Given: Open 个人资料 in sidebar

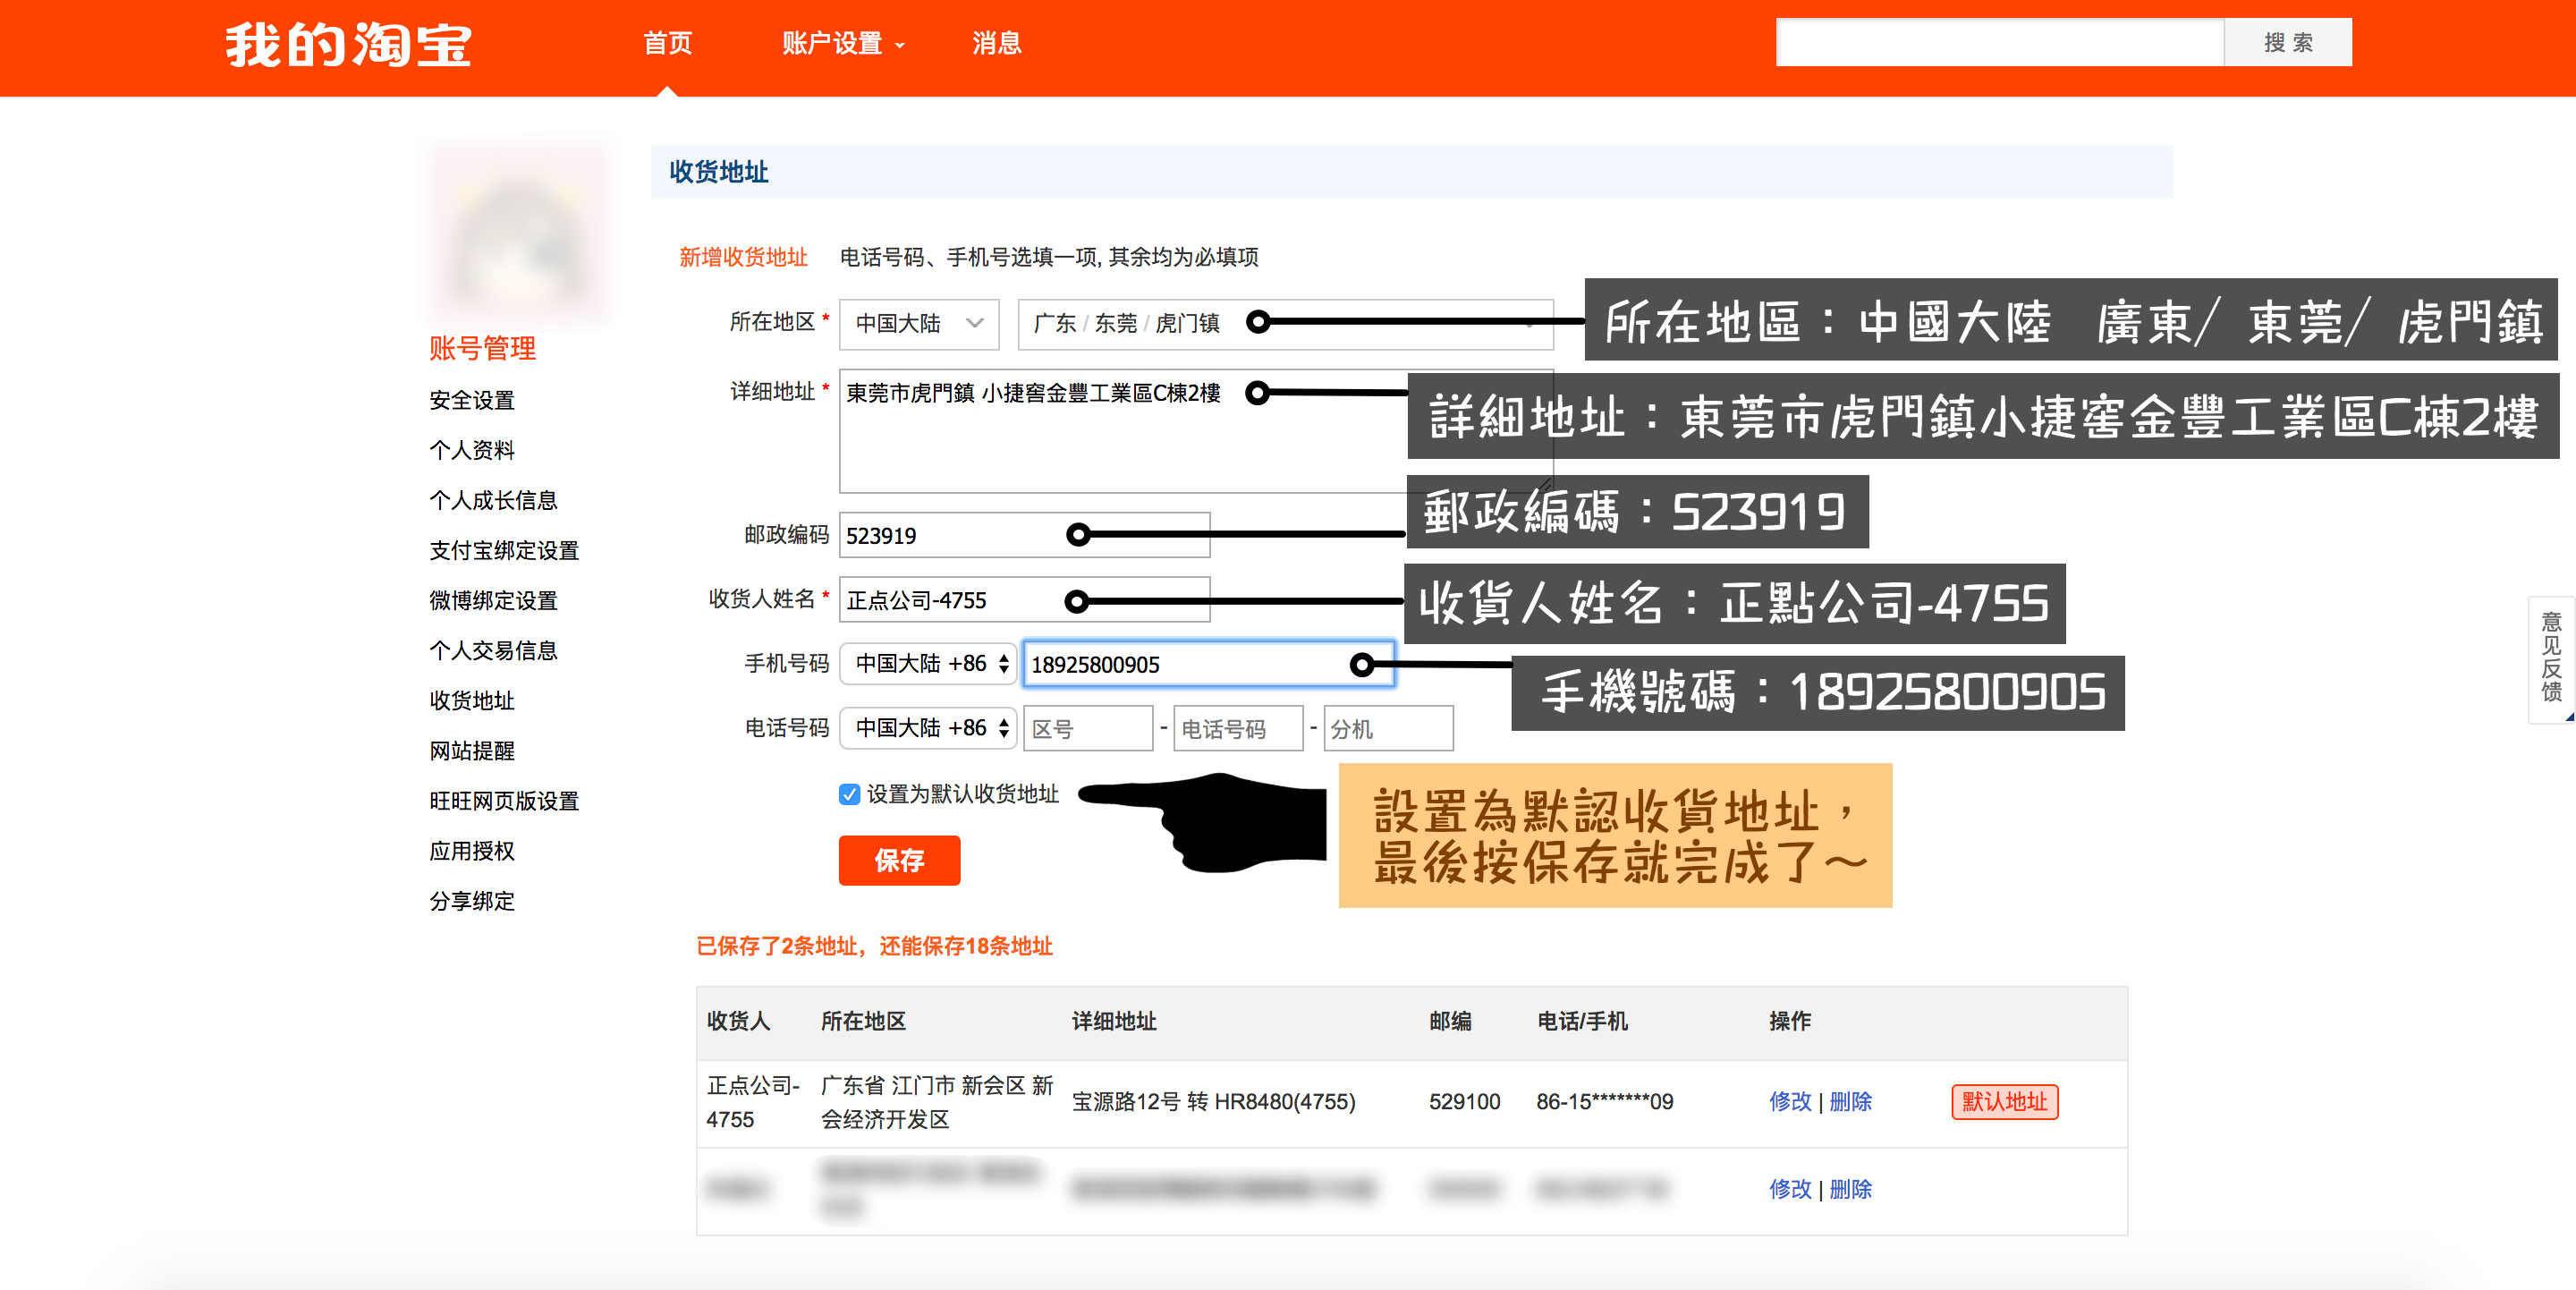Looking at the screenshot, I should (x=471, y=450).
